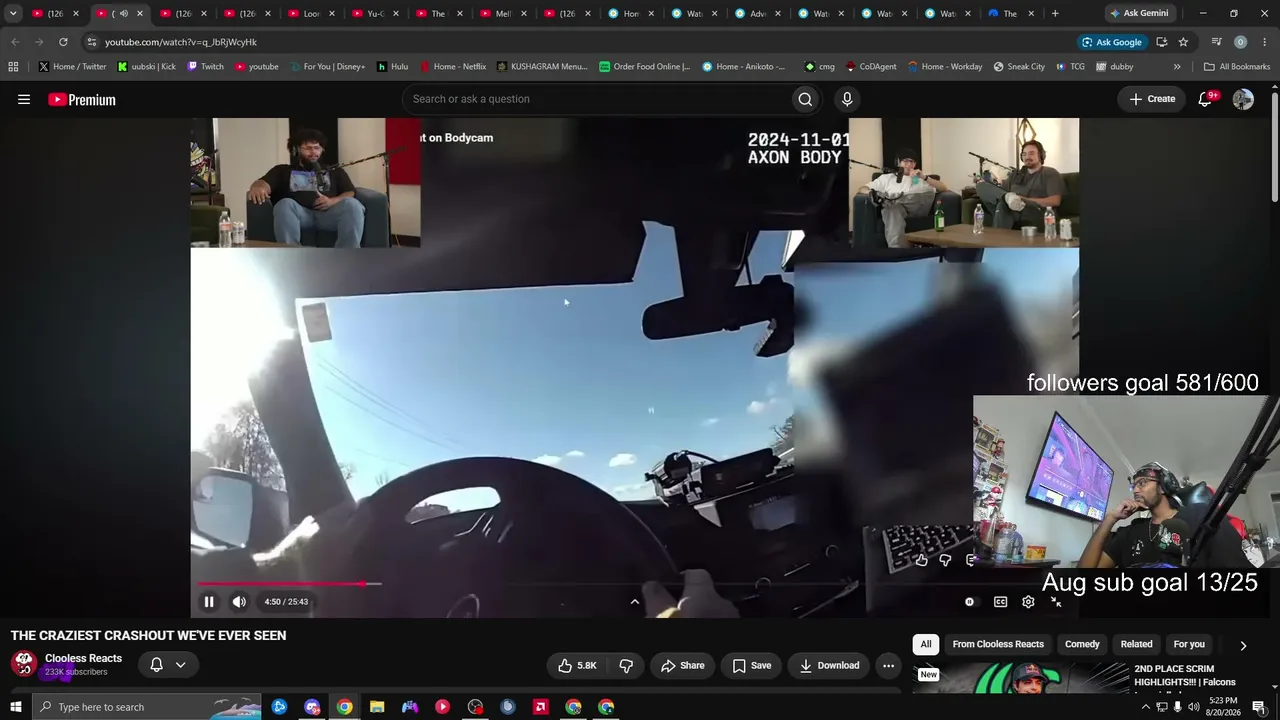This screenshot has height=720, width=1280.
Task: Dislike the video
Action: [x=626, y=666]
